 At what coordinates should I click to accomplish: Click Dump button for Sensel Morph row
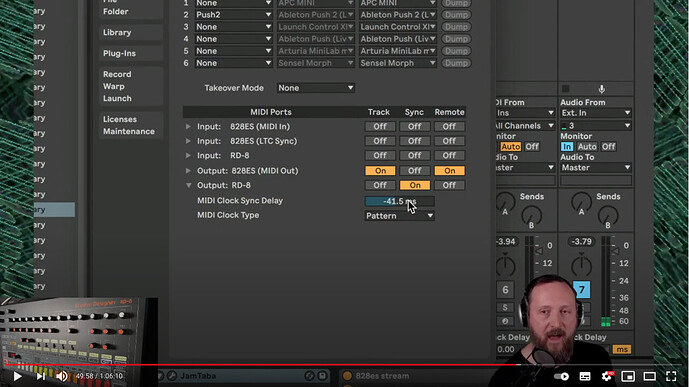[456, 63]
